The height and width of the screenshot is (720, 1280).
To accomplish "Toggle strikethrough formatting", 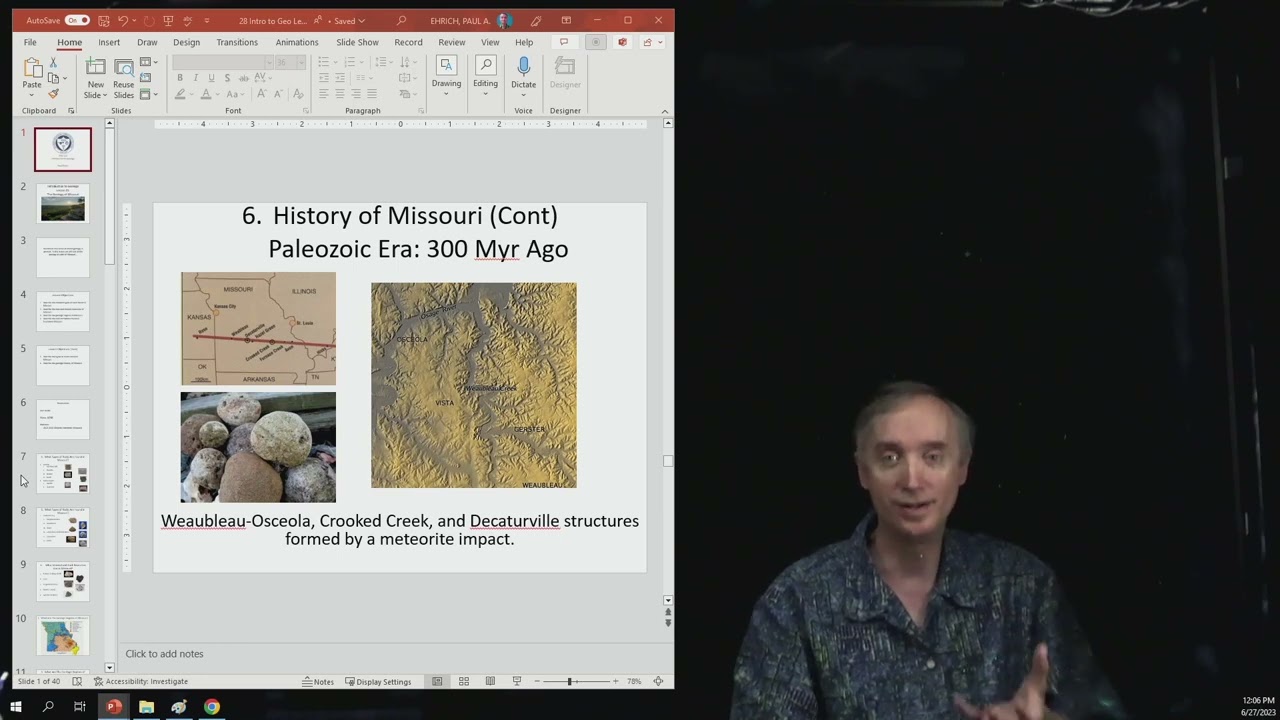I will tap(242, 78).
